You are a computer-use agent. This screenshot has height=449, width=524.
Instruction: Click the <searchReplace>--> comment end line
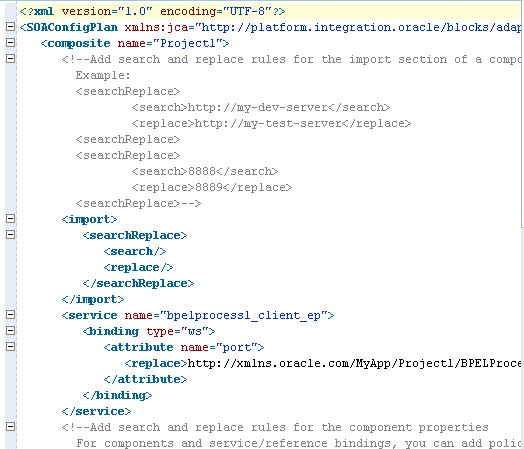(x=138, y=203)
